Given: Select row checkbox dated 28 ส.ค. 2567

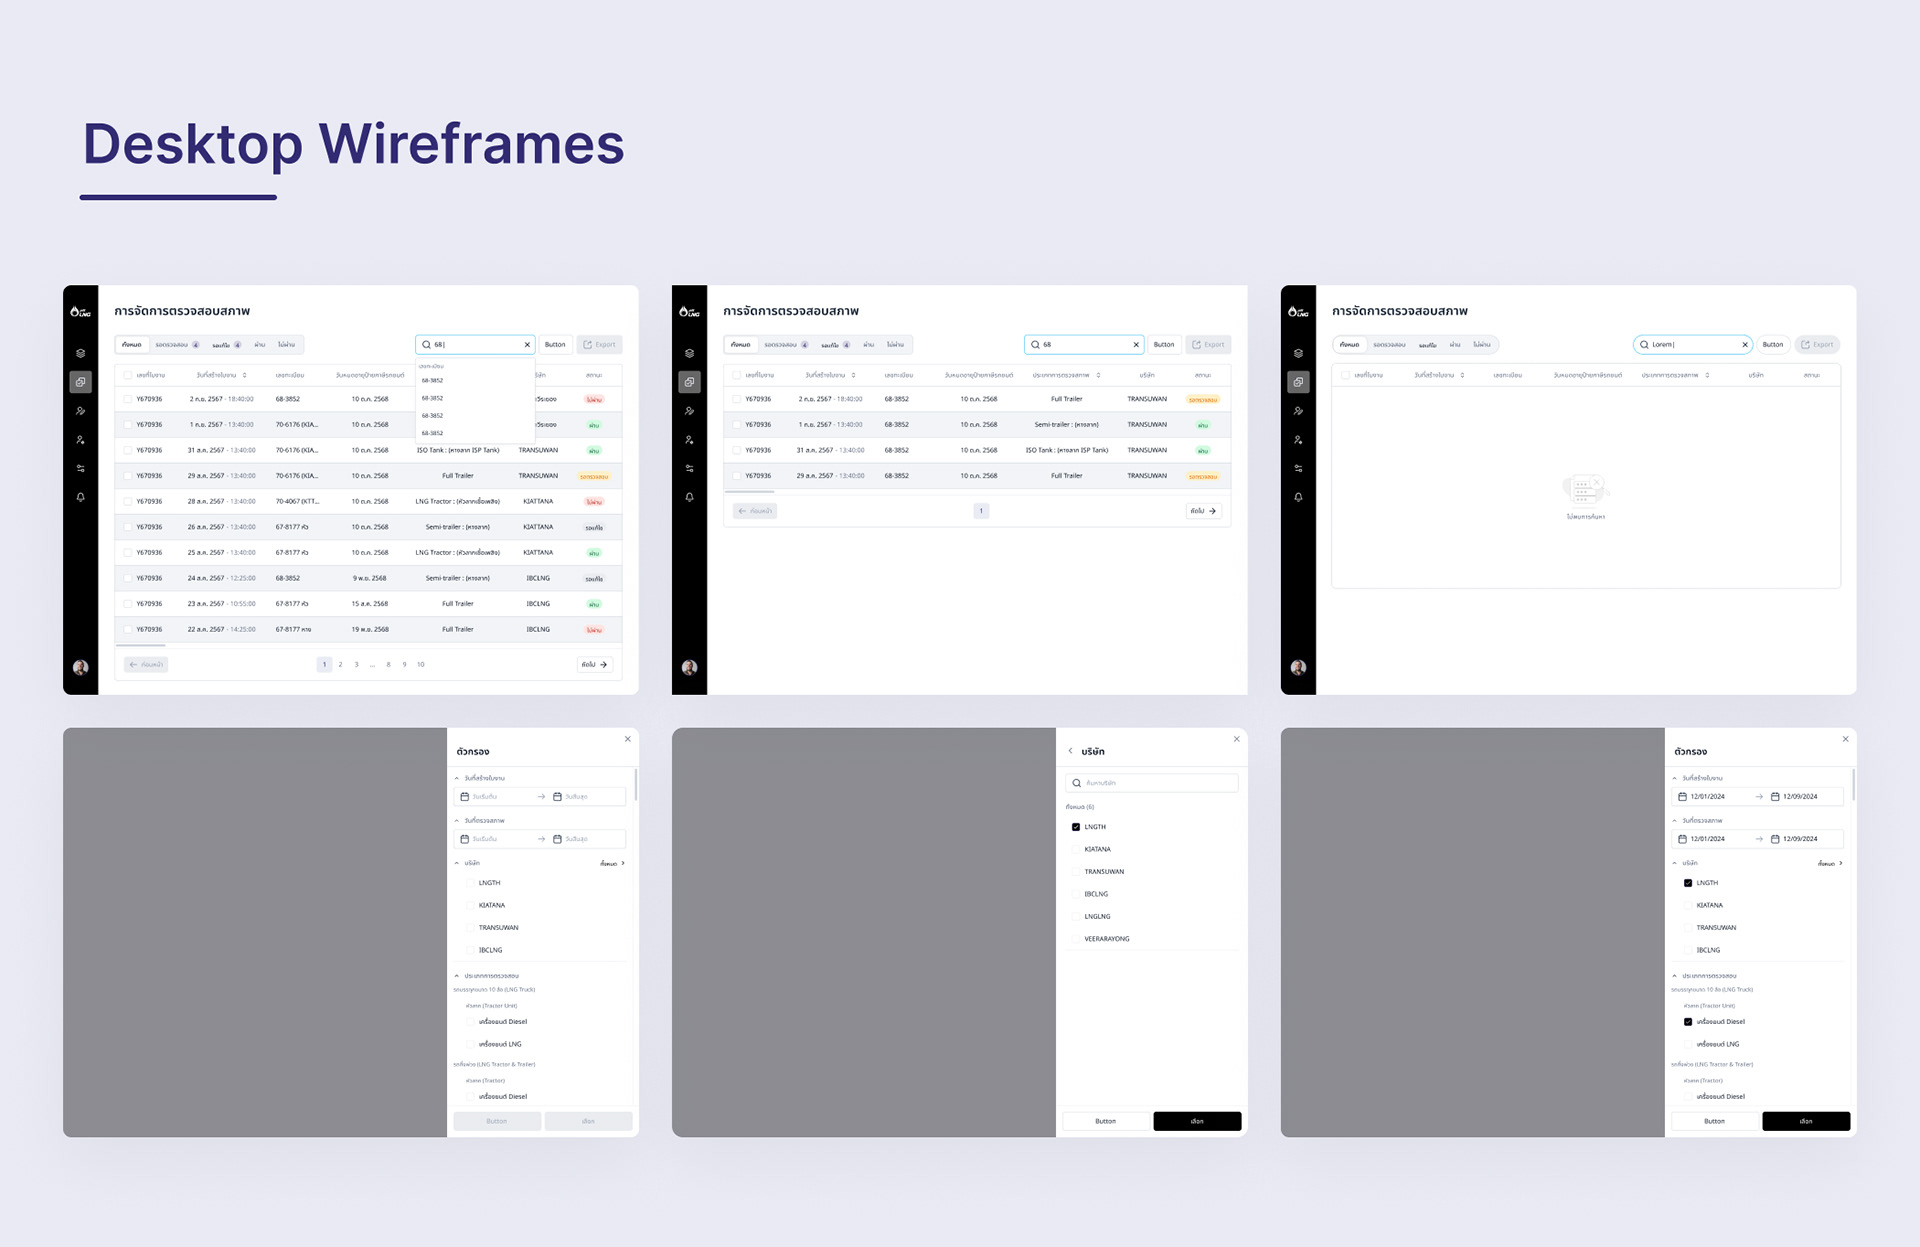Looking at the screenshot, I should tap(127, 501).
